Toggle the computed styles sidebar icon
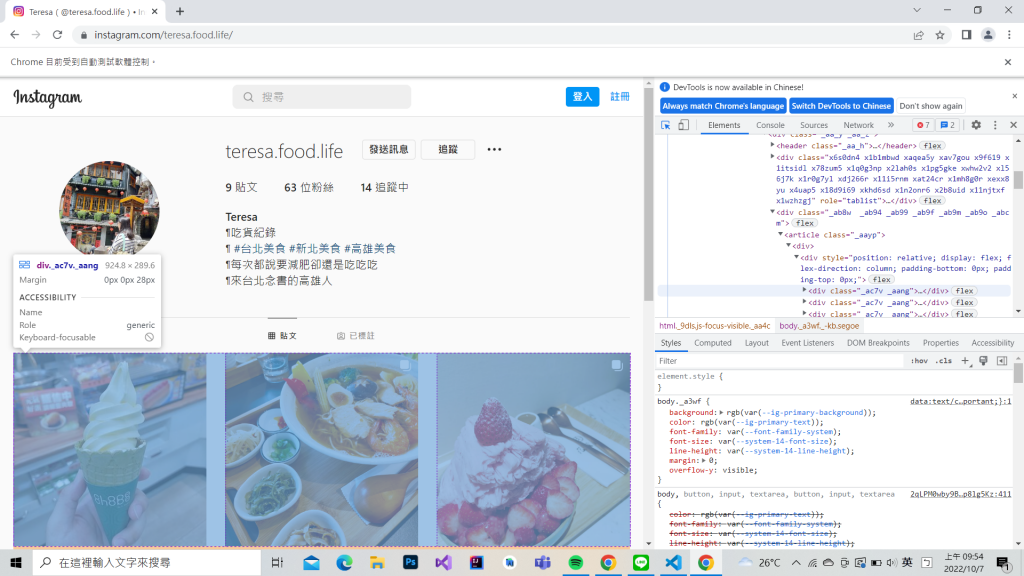Screen dimensions: 1024x576 [1002, 360]
